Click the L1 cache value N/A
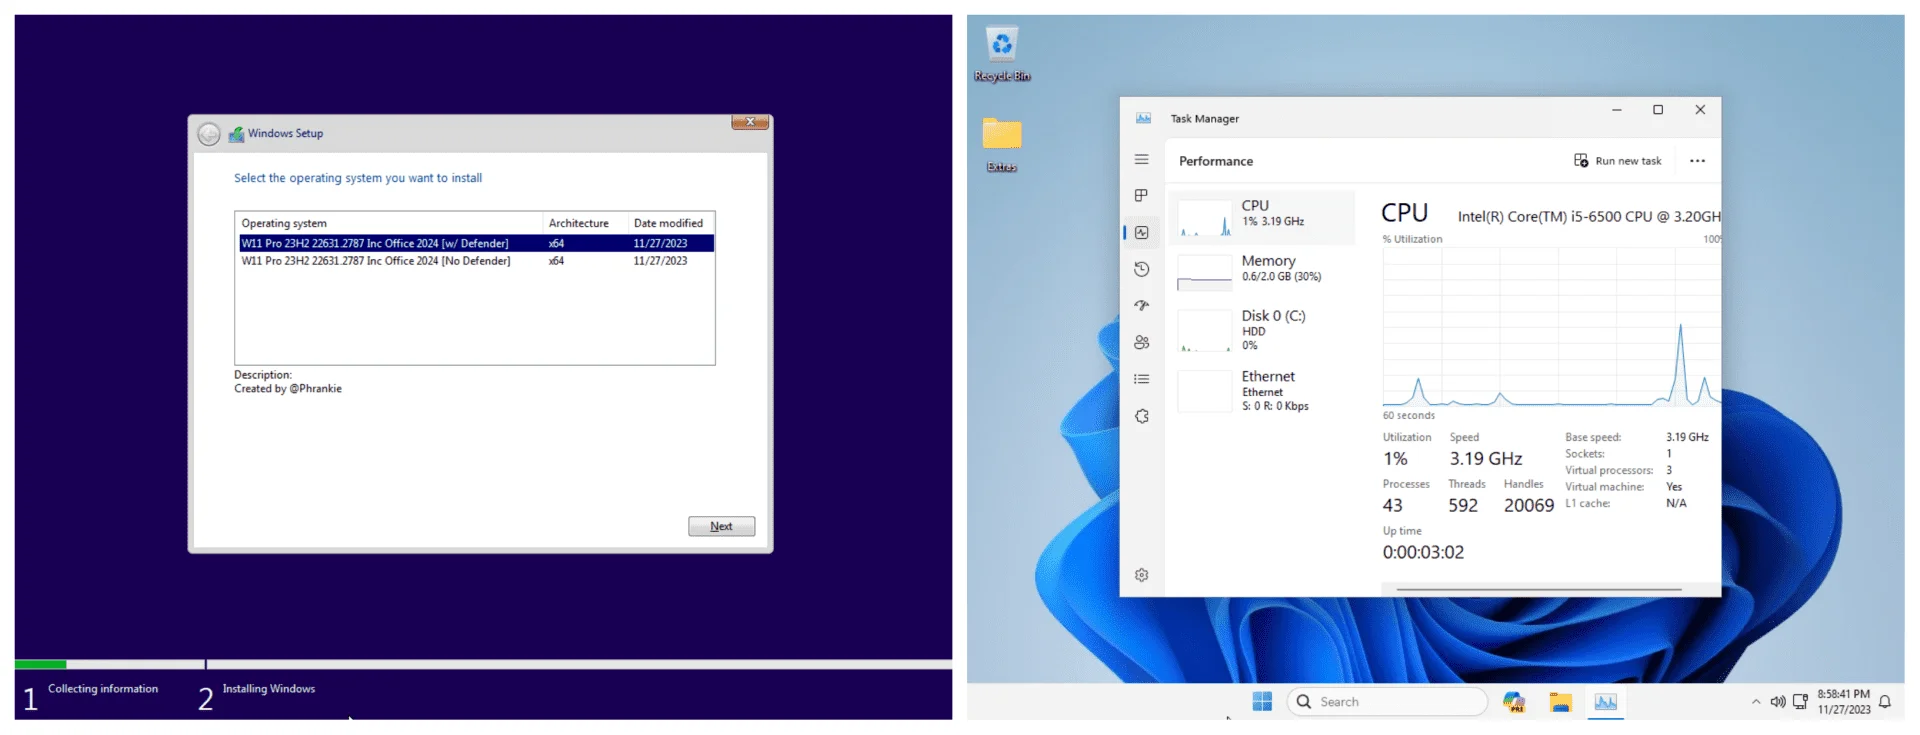Viewport: 1920px width, 735px height. click(1677, 504)
